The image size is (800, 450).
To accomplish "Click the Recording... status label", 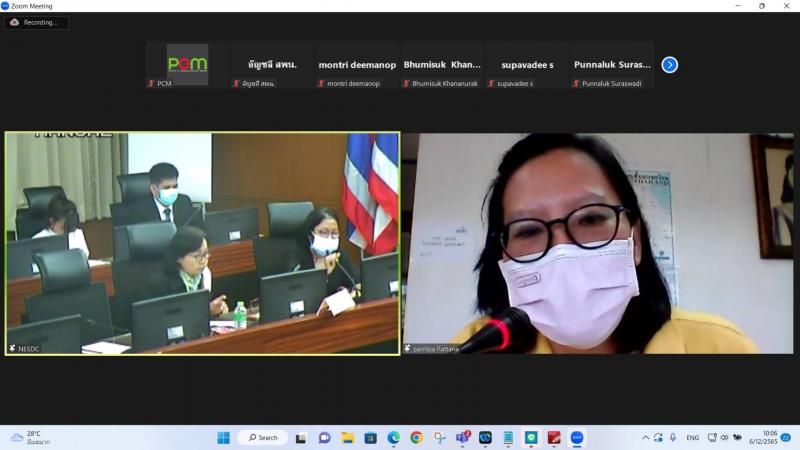I will (x=40, y=22).
